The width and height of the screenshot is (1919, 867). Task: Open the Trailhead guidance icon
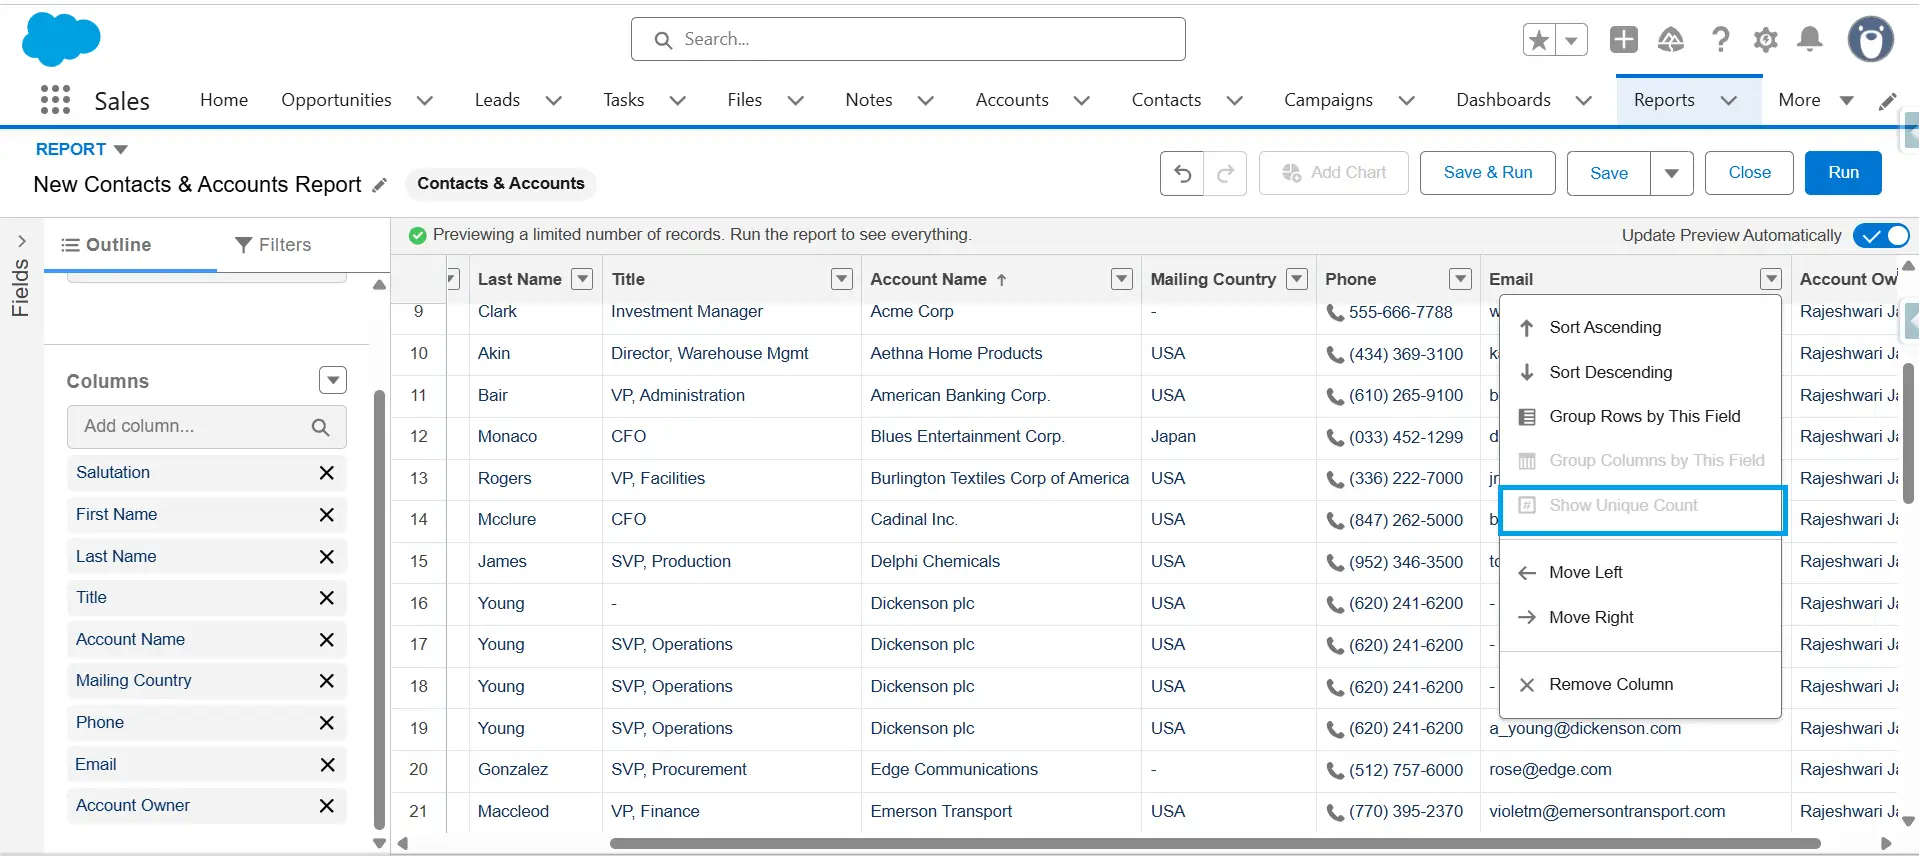pyautogui.click(x=1671, y=39)
